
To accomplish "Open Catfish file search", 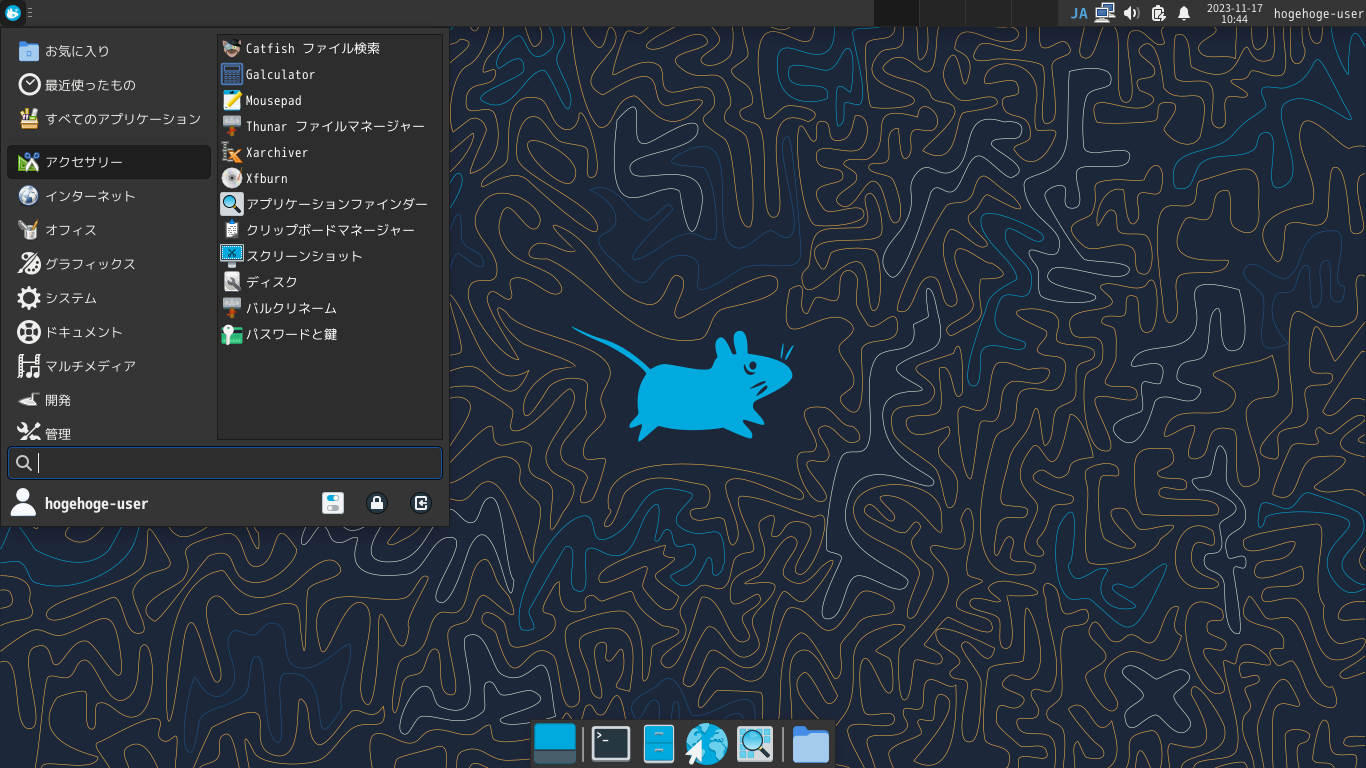I will pos(330,48).
